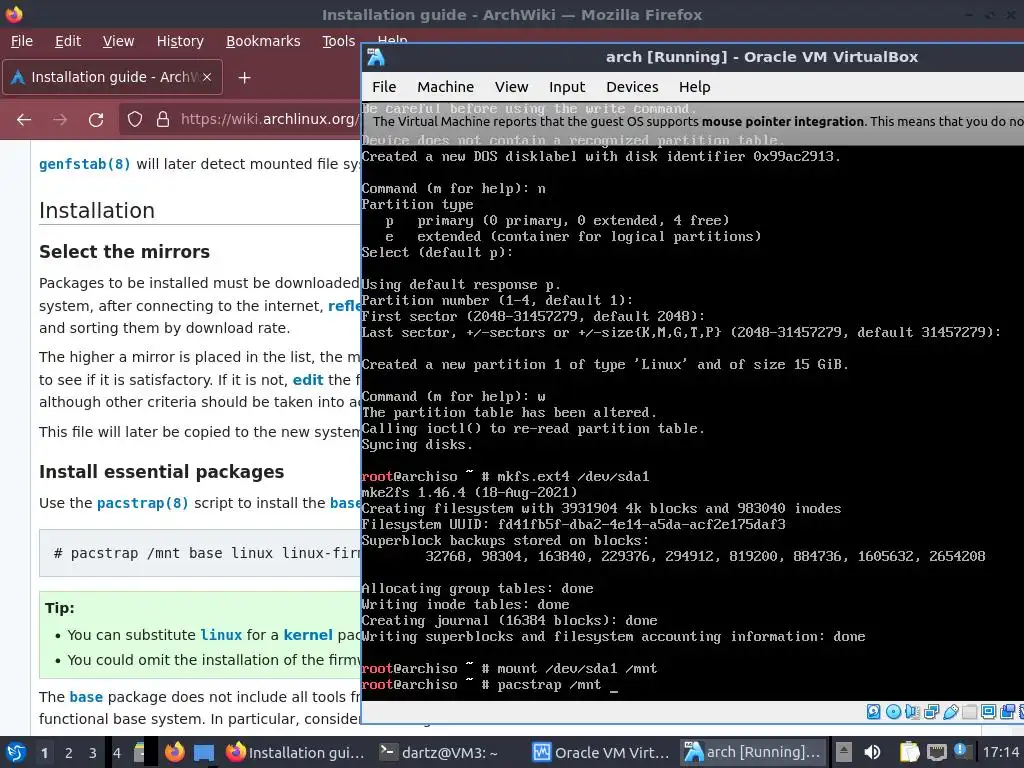This screenshot has height=768, width=1024.
Task: Switch to workspace 1 on the taskbar
Action: pos(44,753)
